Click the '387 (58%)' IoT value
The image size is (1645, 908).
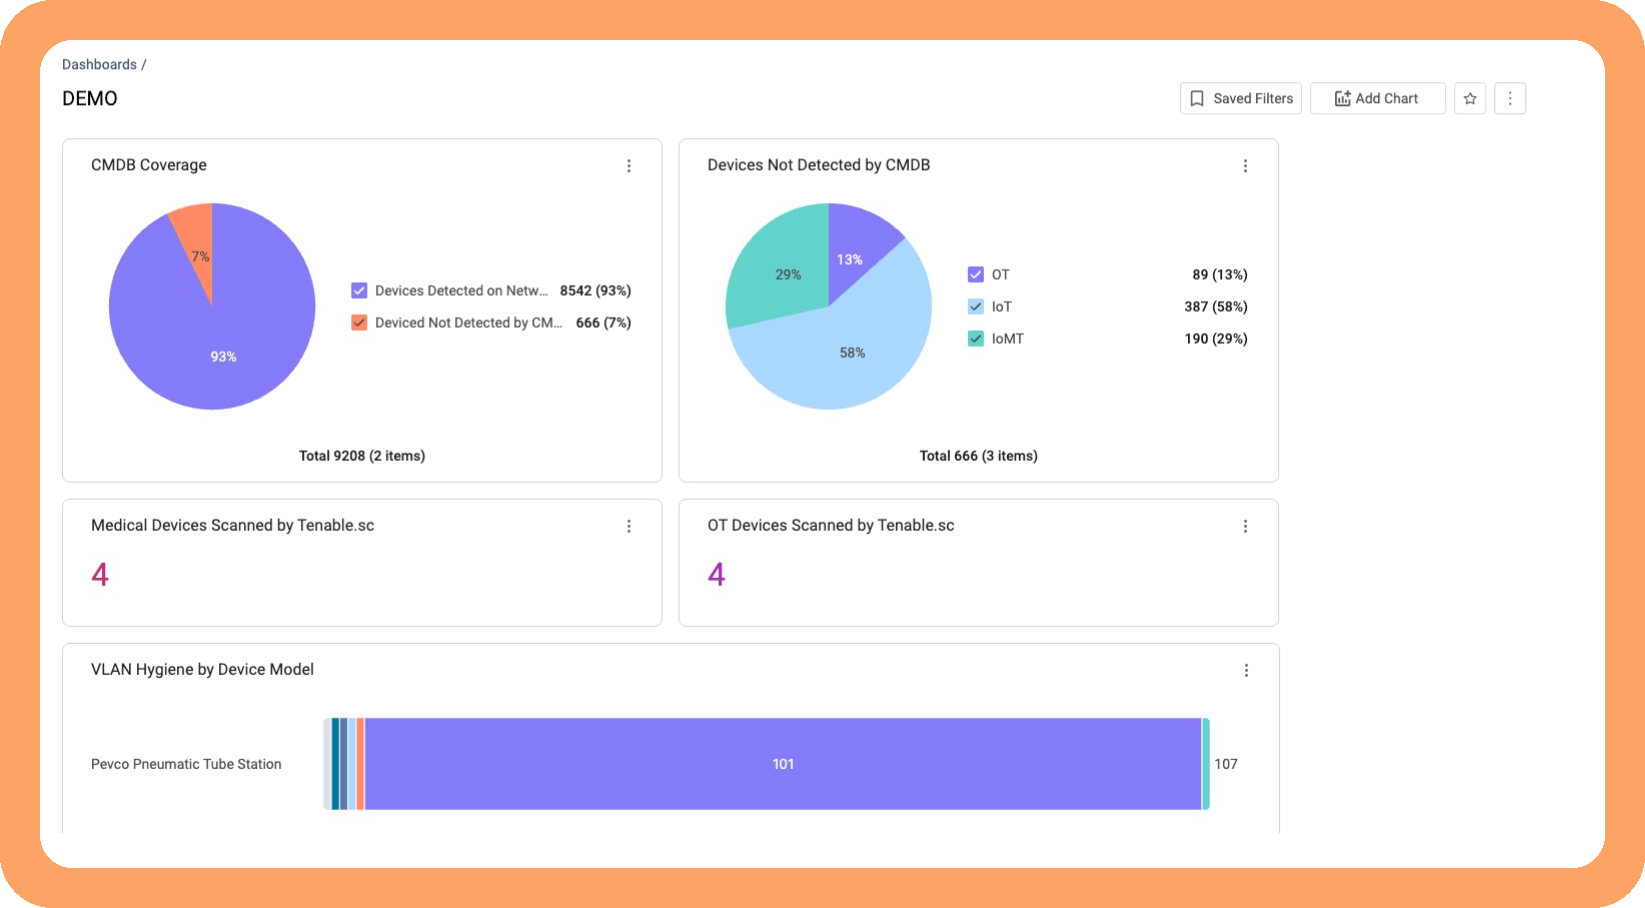[x=1215, y=307]
